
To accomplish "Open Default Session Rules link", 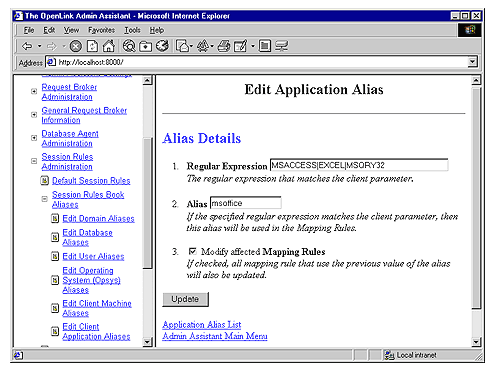I will pyautogui.click(x=91, y=181).
